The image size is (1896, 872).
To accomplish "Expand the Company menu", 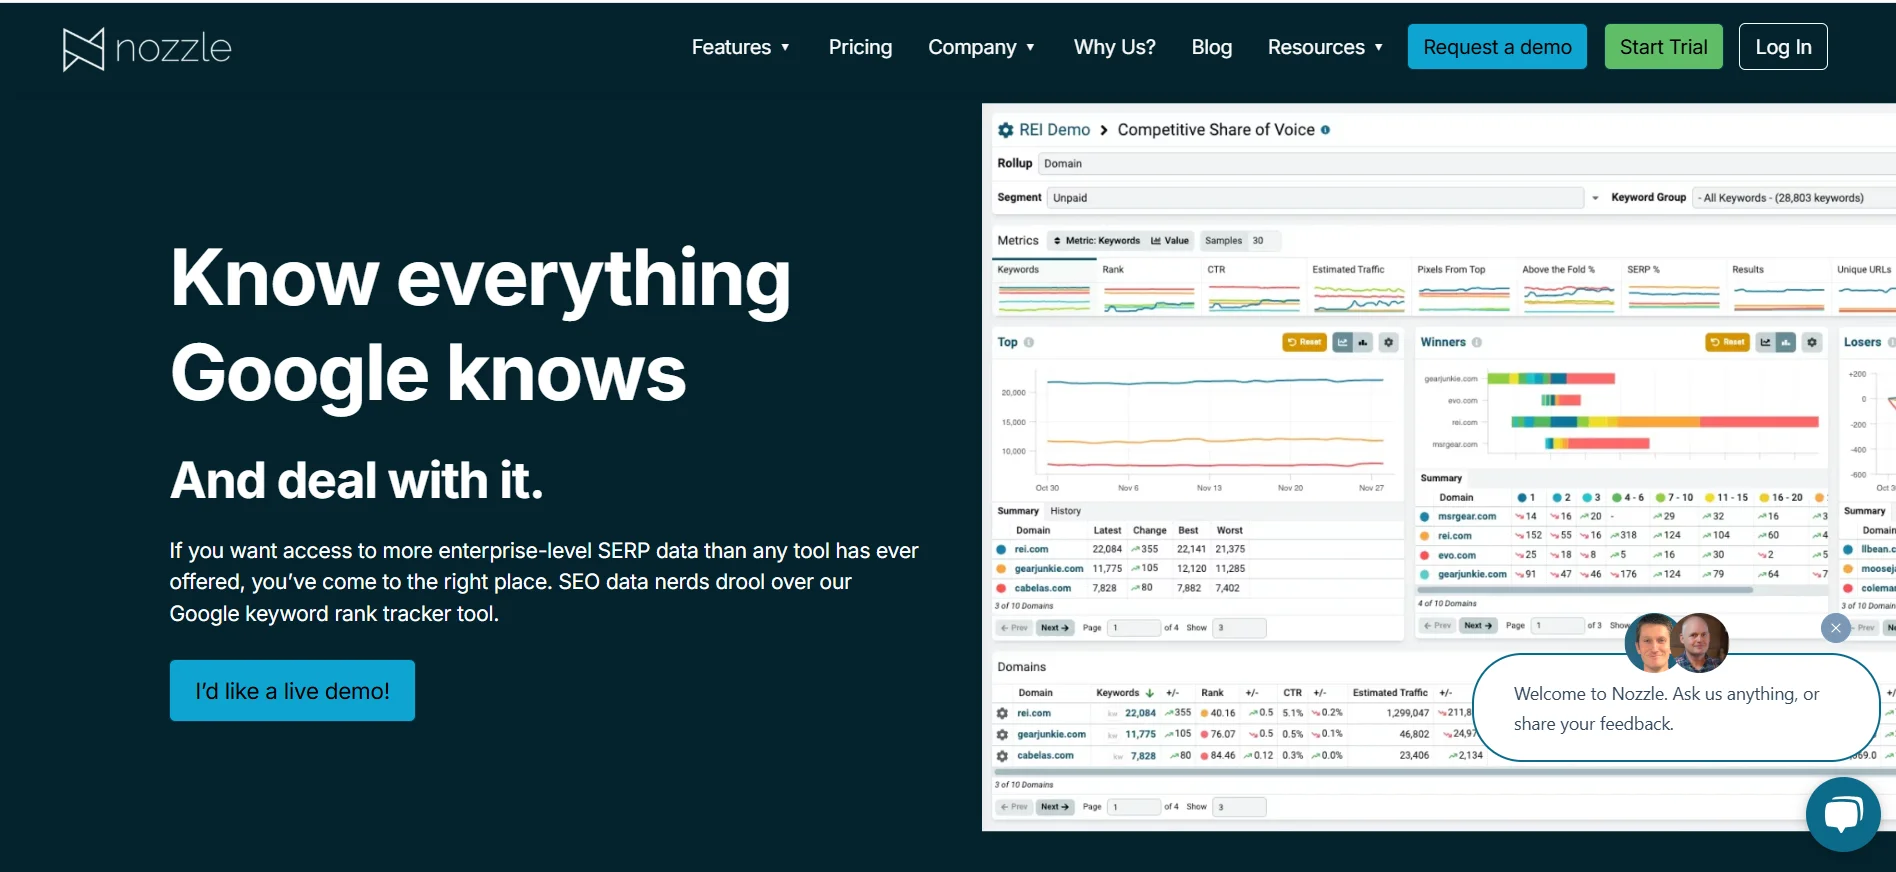I will click(982, 47).
